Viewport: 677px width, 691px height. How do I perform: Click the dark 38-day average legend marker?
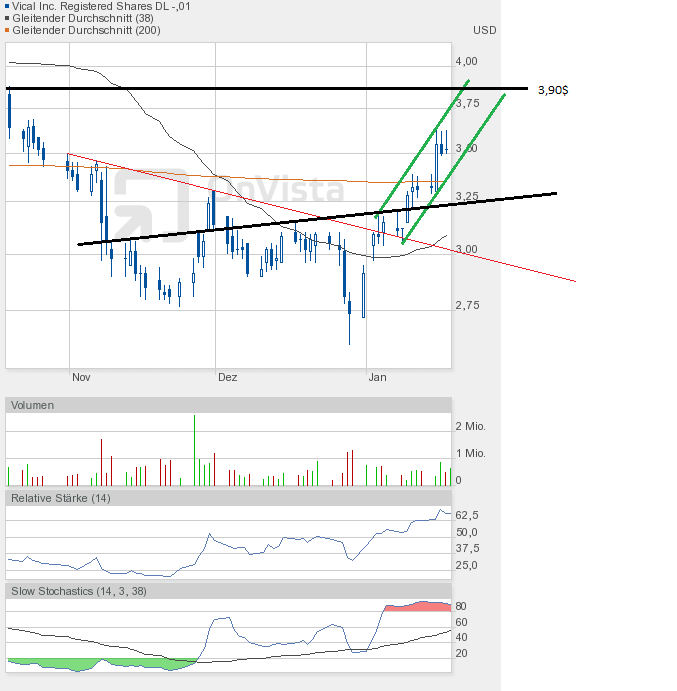pos(8,18)
